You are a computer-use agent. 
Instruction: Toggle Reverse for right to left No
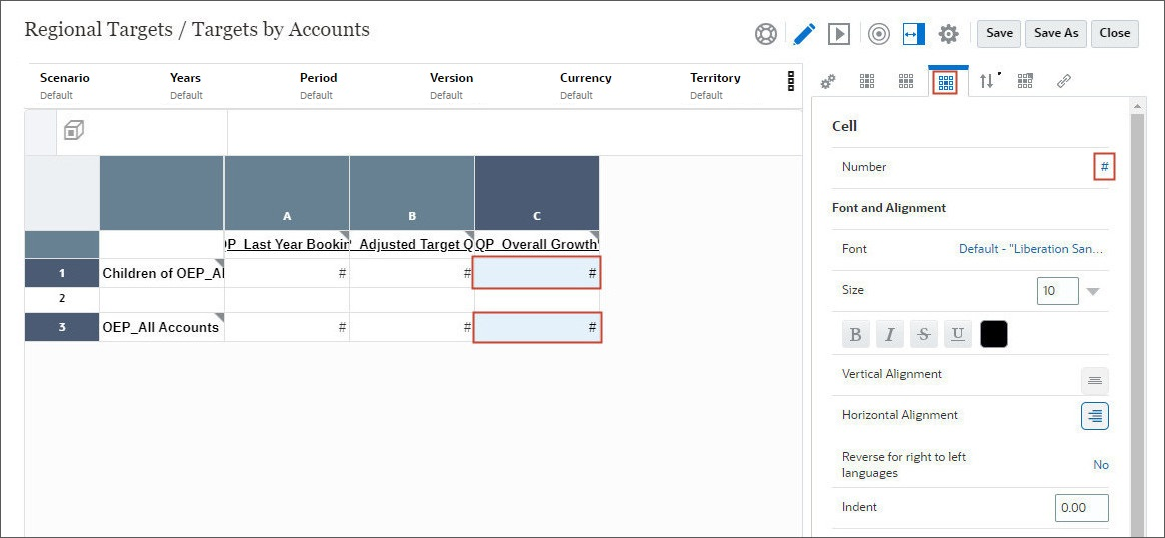tap(1101, 464)
